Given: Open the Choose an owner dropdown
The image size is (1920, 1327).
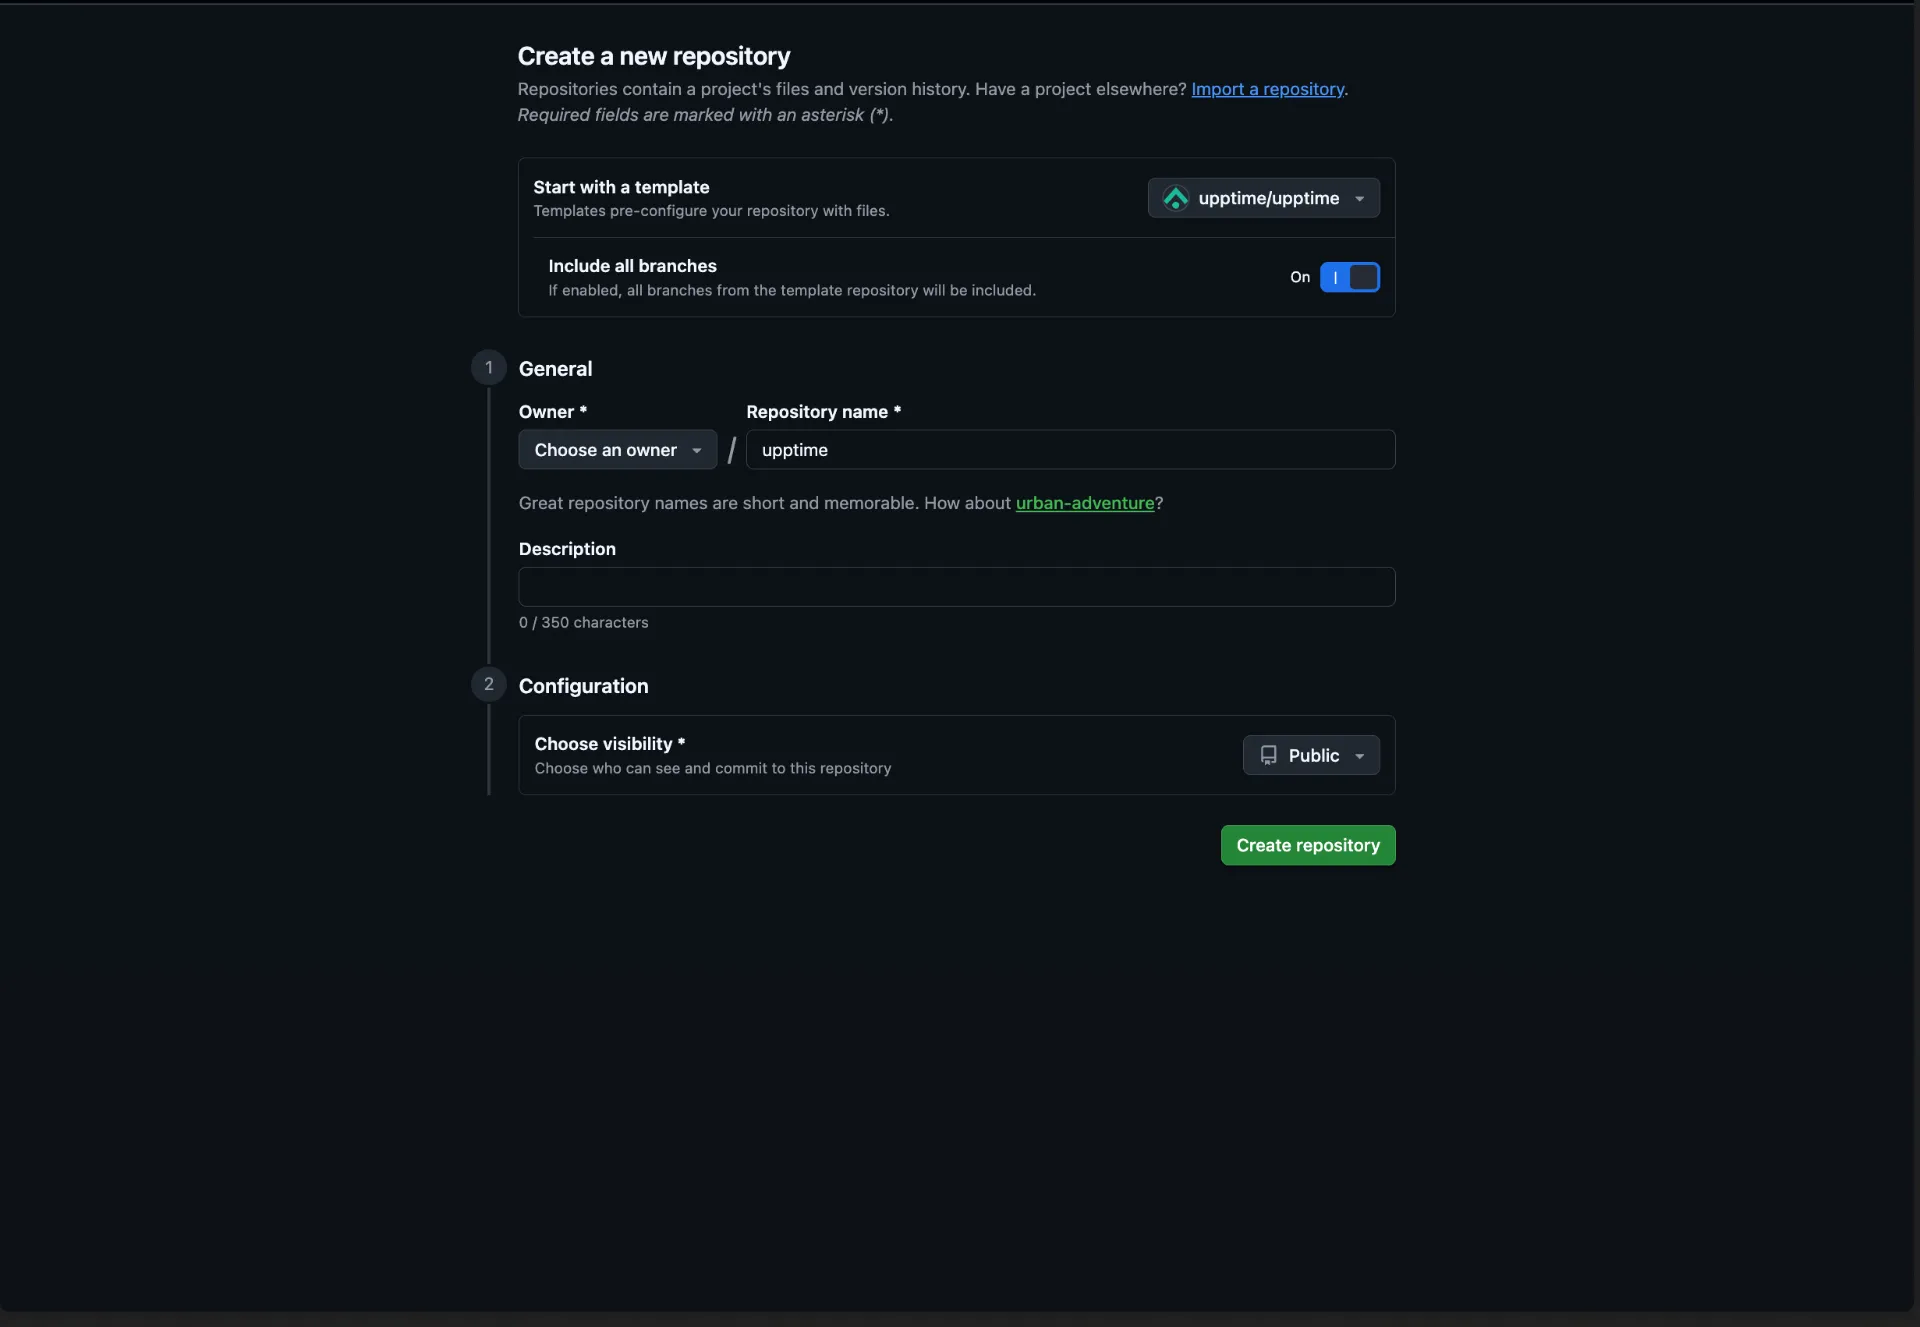Looking at the screenshot, I should 617,450.
